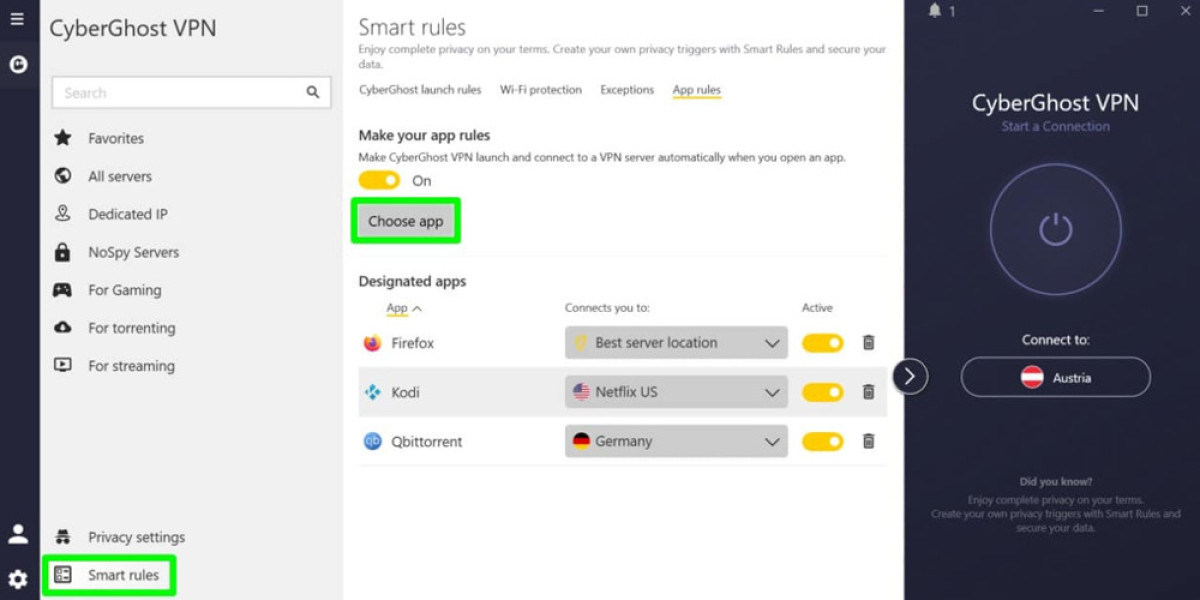Click the hamburger menu icon
The image size is (1200, 600).
17,19
